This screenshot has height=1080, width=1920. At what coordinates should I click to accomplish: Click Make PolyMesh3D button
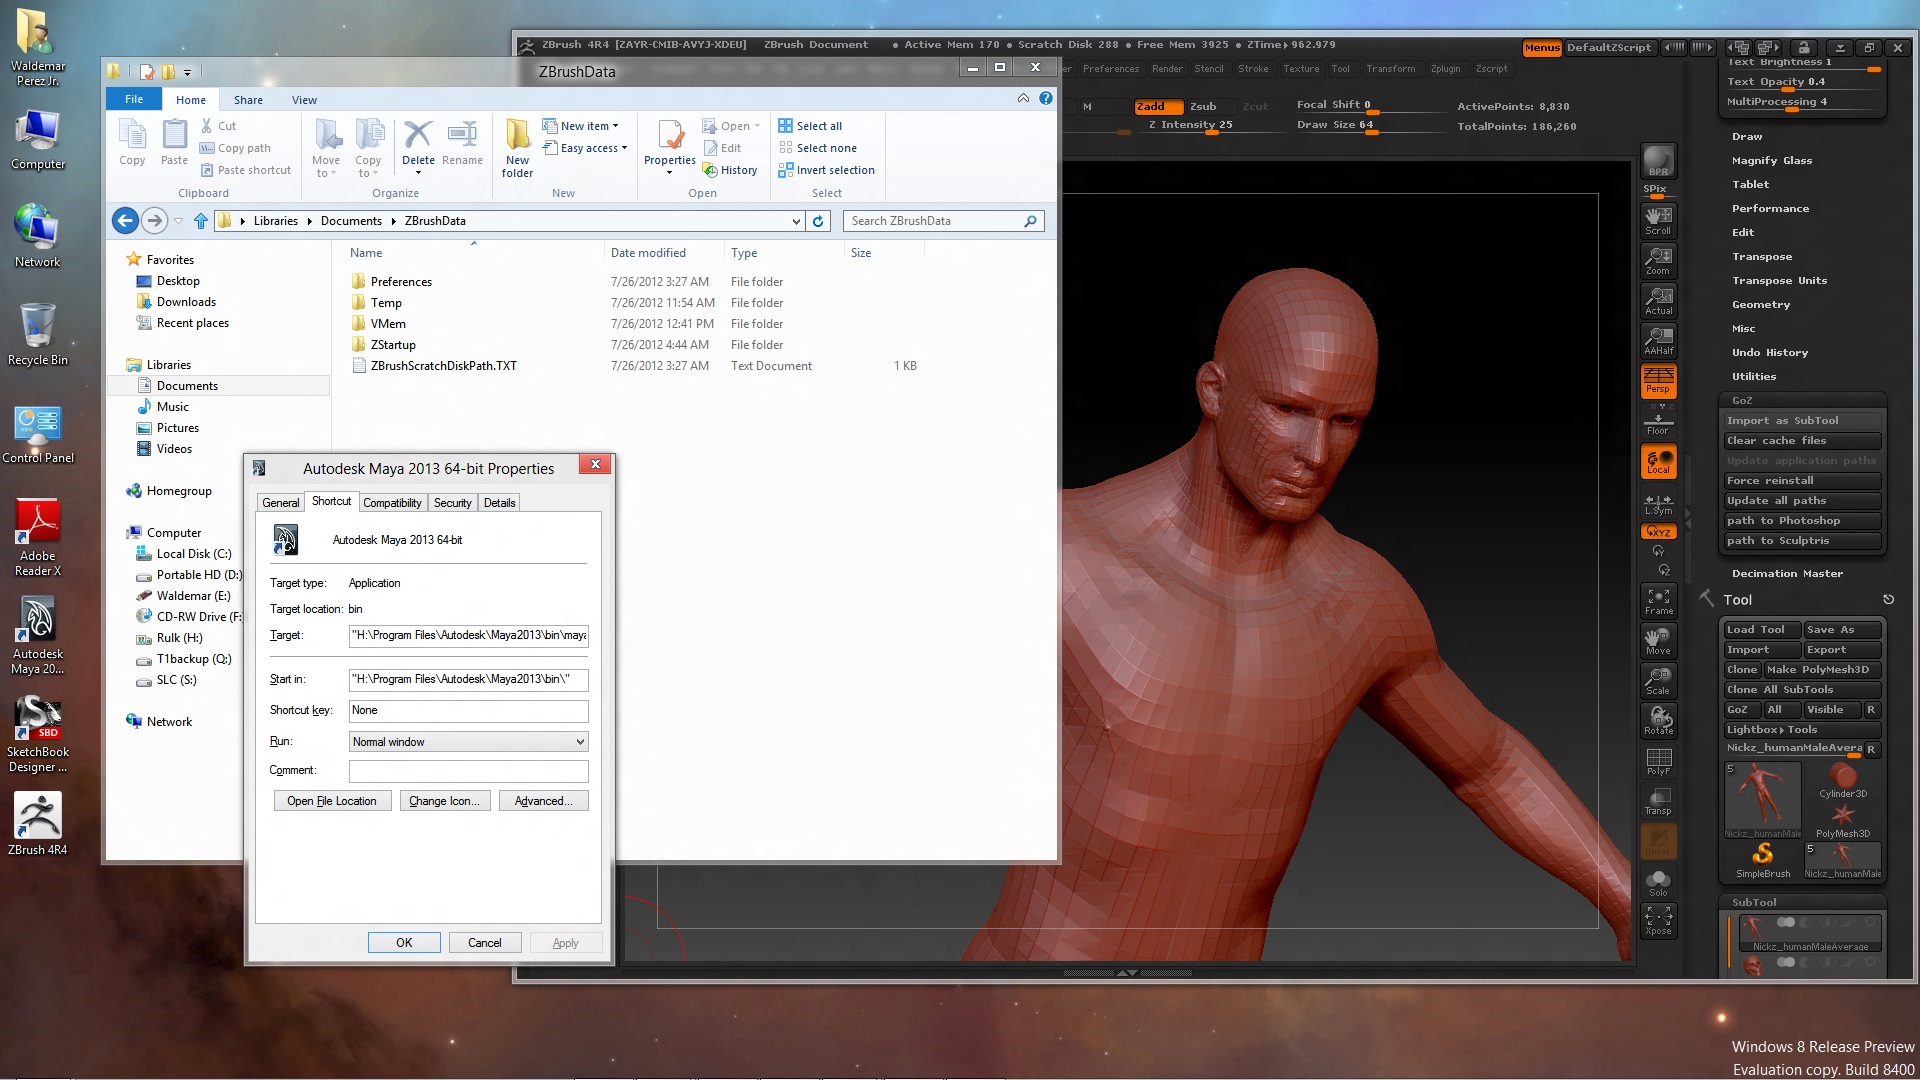1822,670
